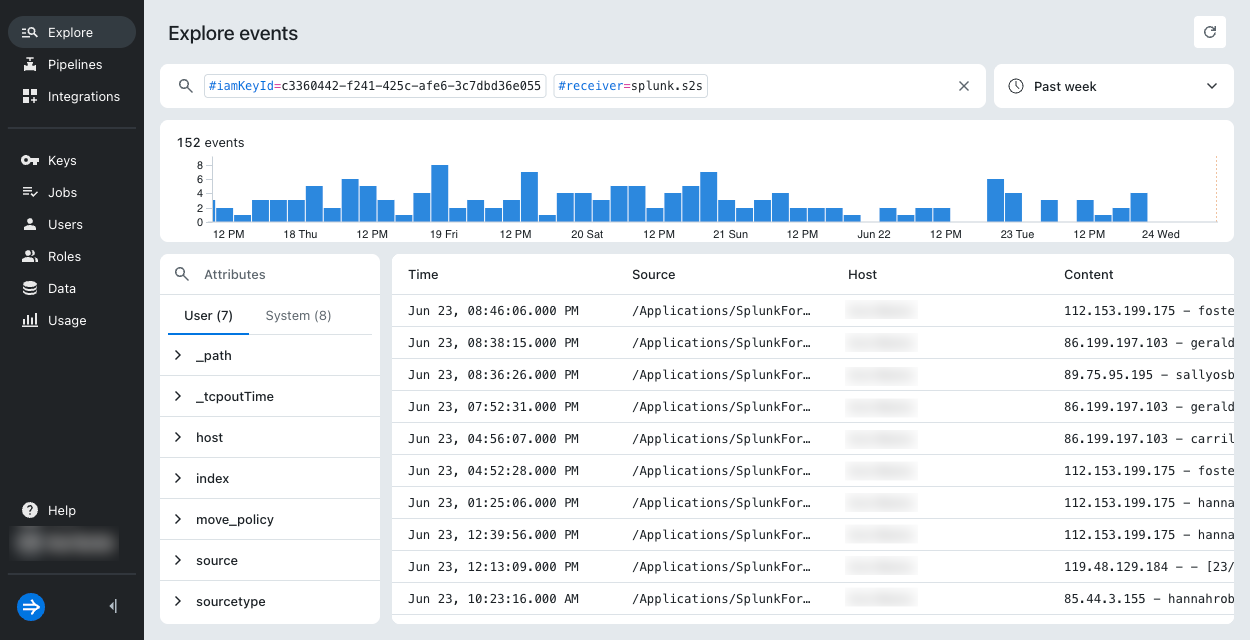This screenshot has width=1250, height=640.
Task: Collapse the sidebar with arrow icon
Action: coord(113,606)
